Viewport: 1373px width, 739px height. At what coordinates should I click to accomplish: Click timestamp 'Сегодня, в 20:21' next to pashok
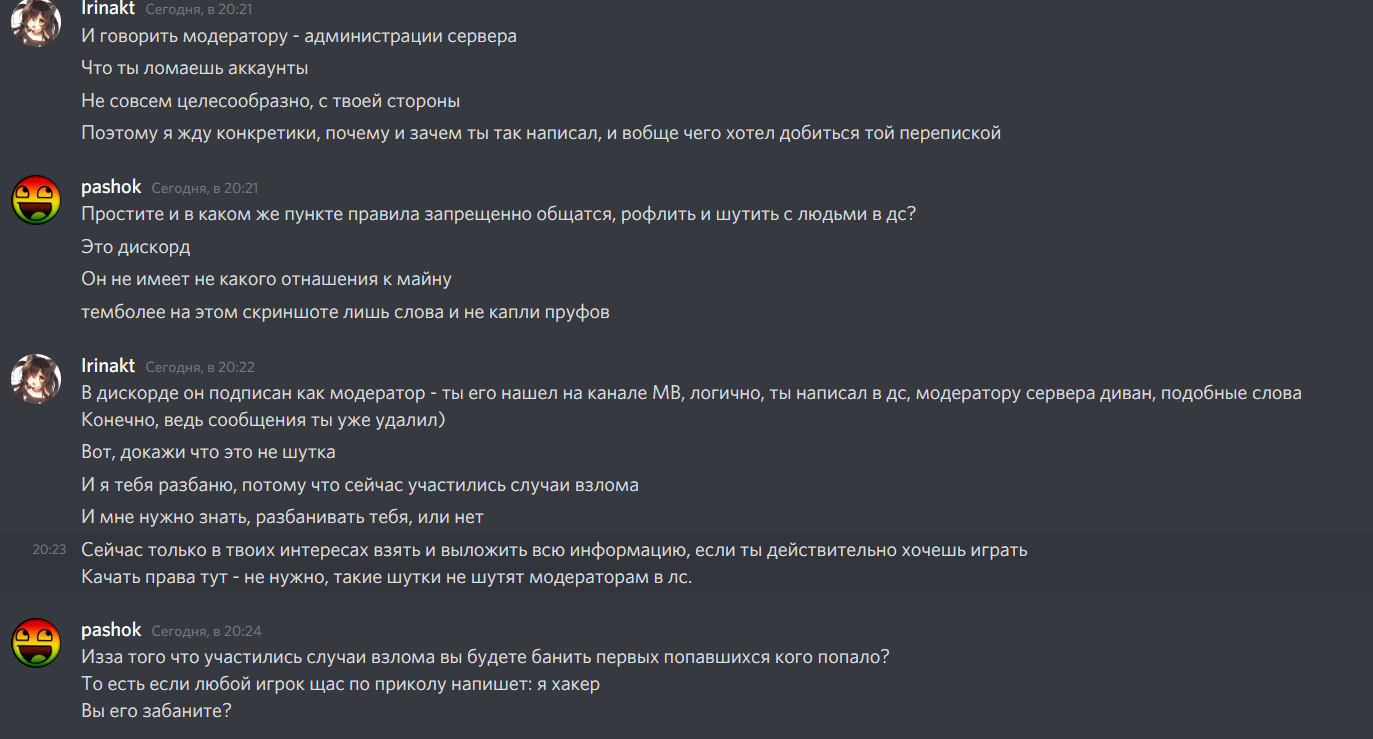pos(205,188)
